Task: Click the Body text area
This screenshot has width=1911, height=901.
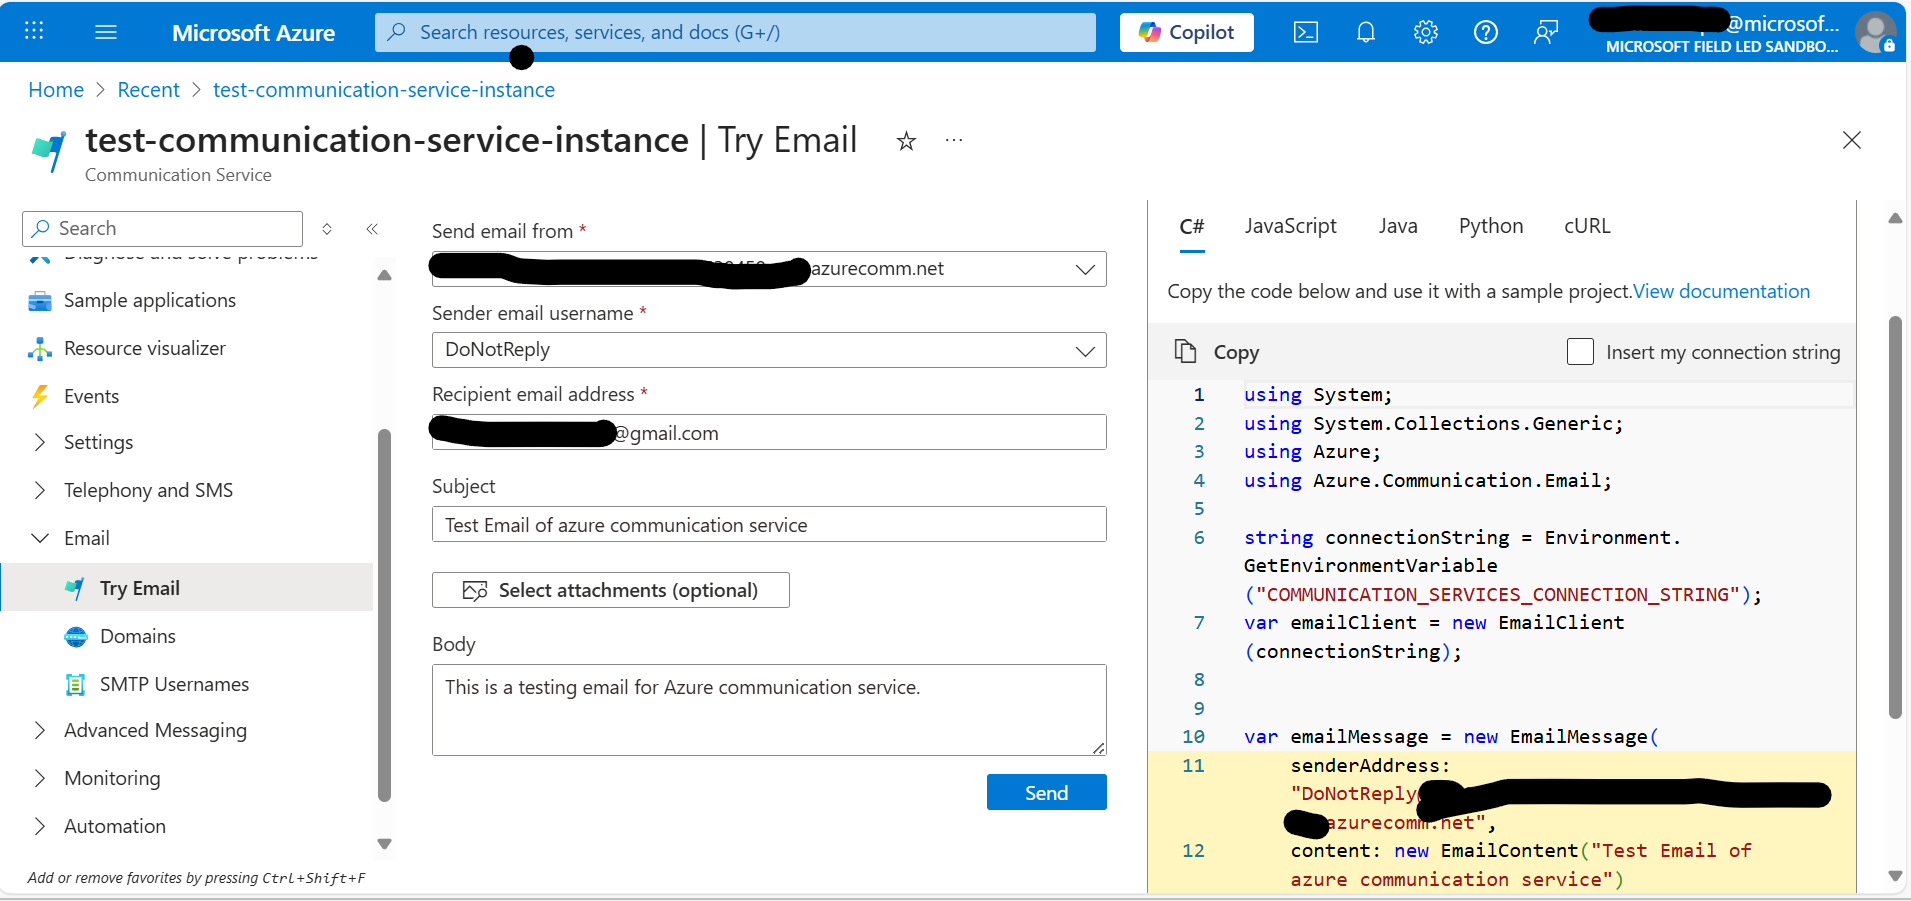Action: pyautogui.click(x=769, y=710)
